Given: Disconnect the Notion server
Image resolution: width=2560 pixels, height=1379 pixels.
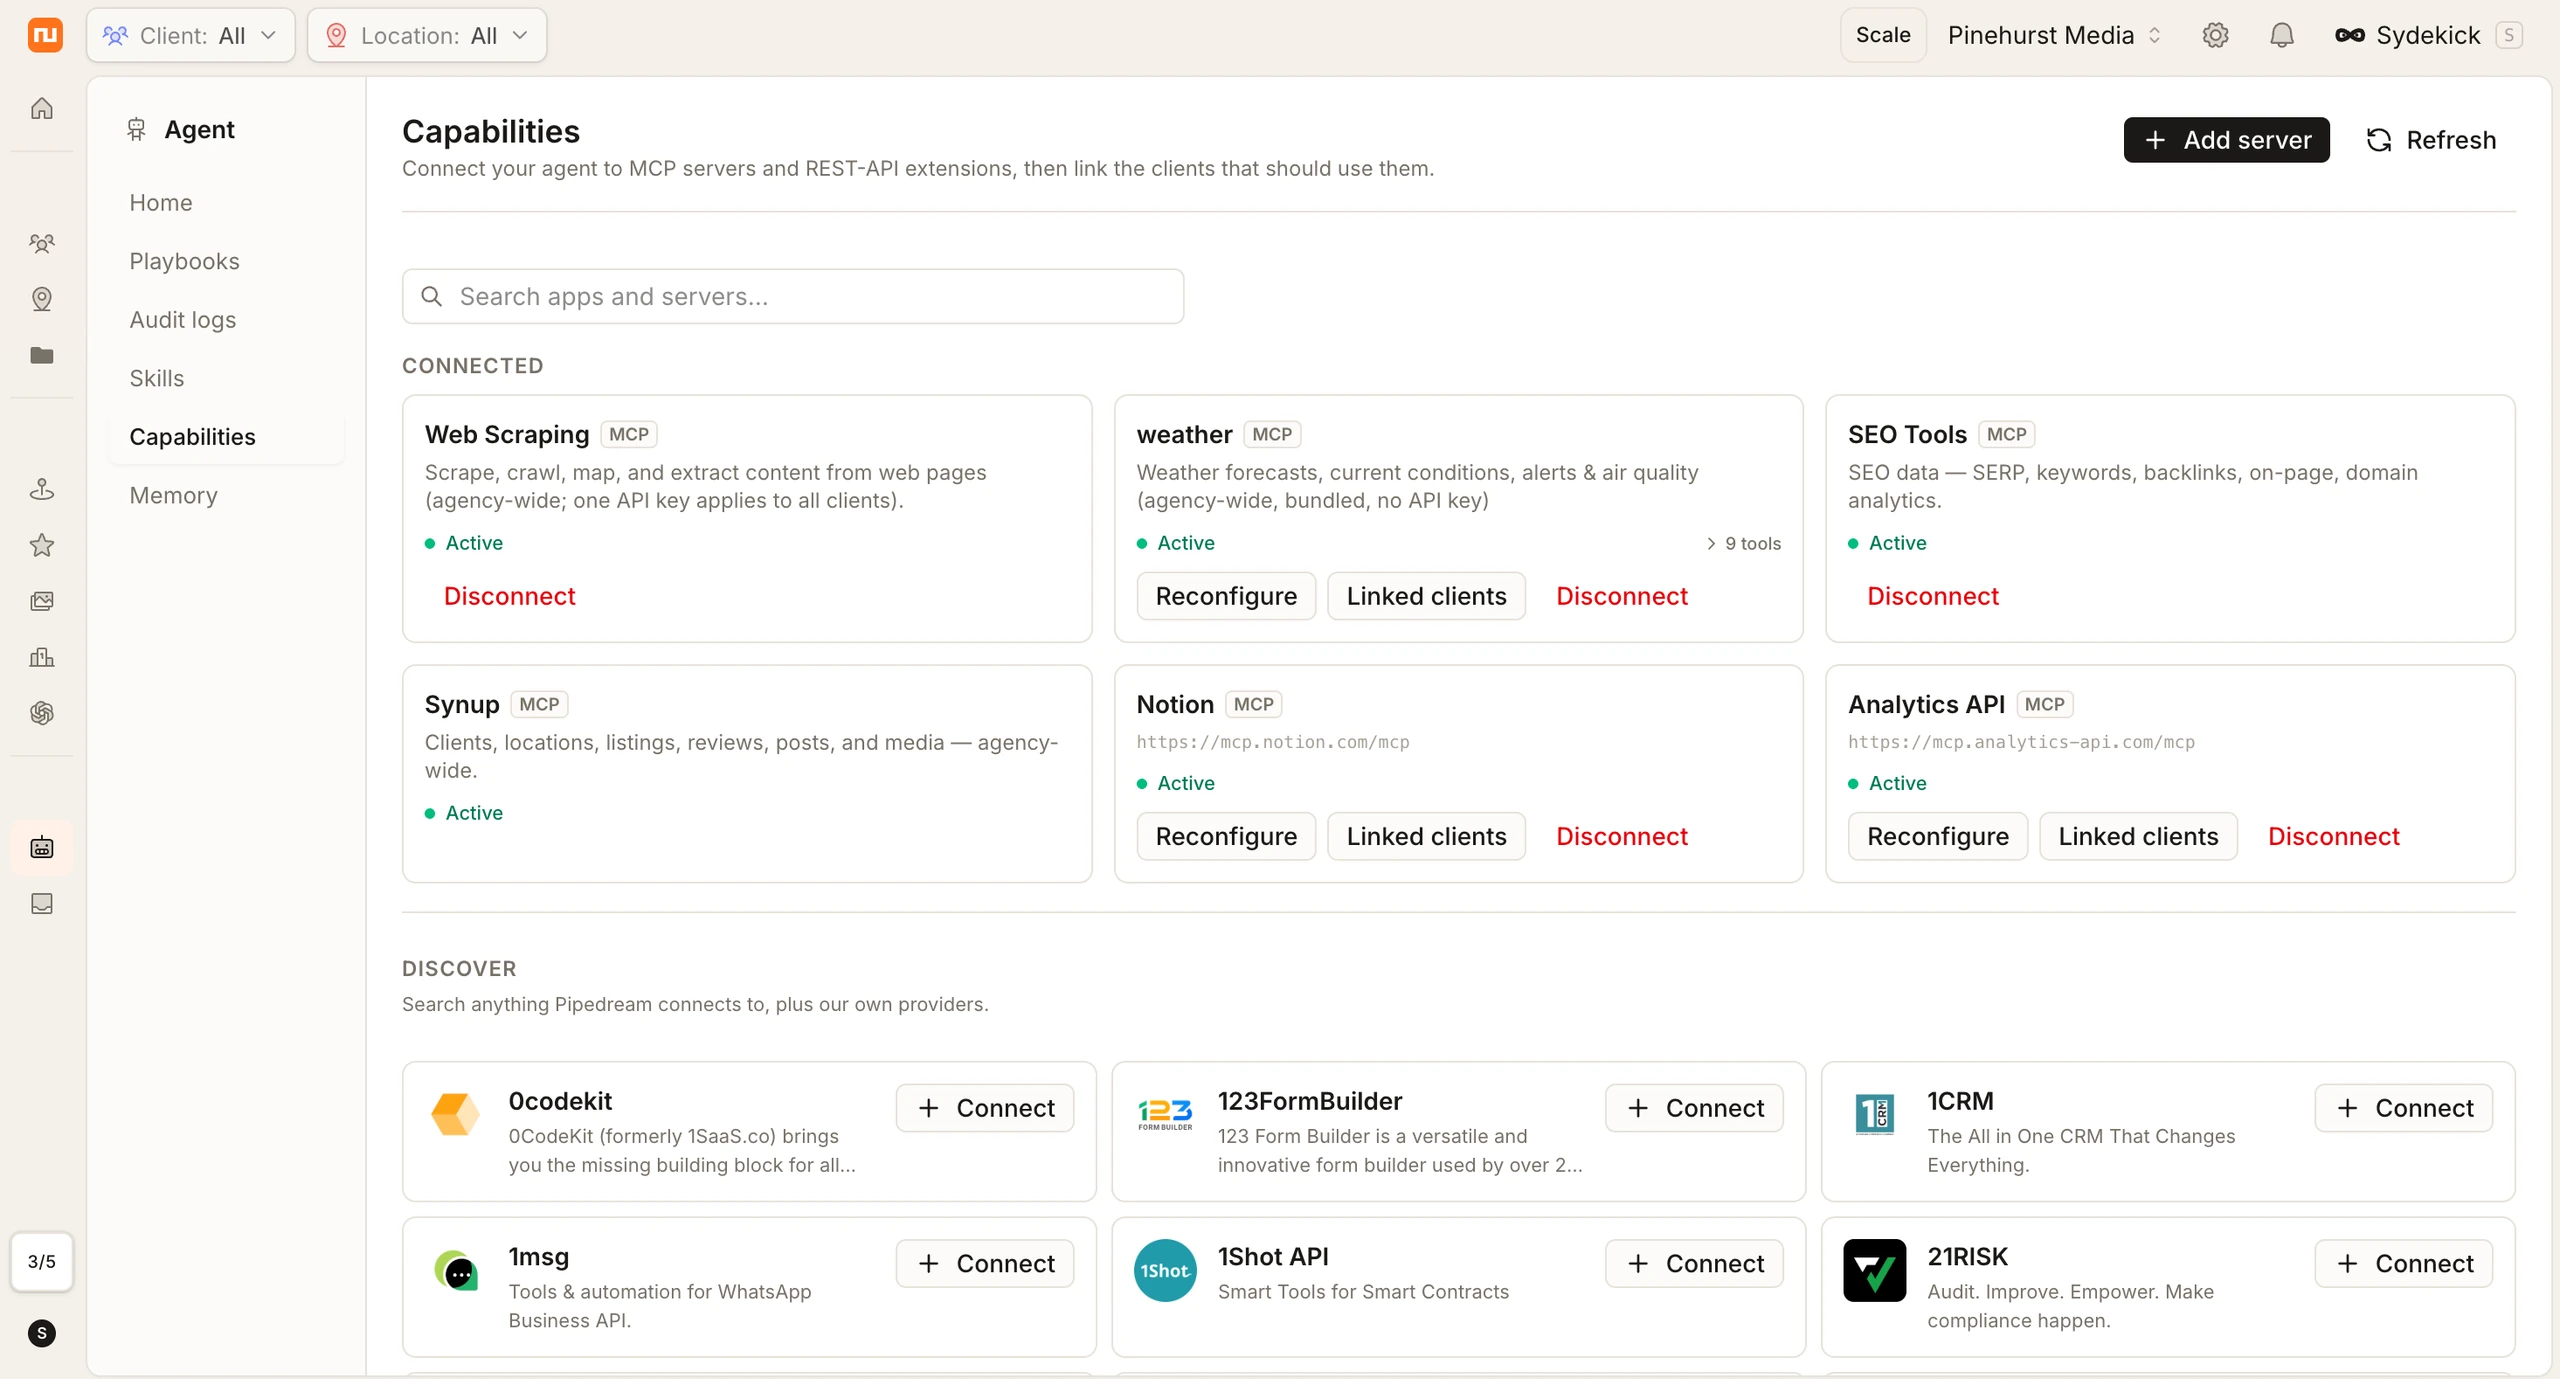Looking at the screenshot, I should pyautogui.click(x=1622, y=836).
